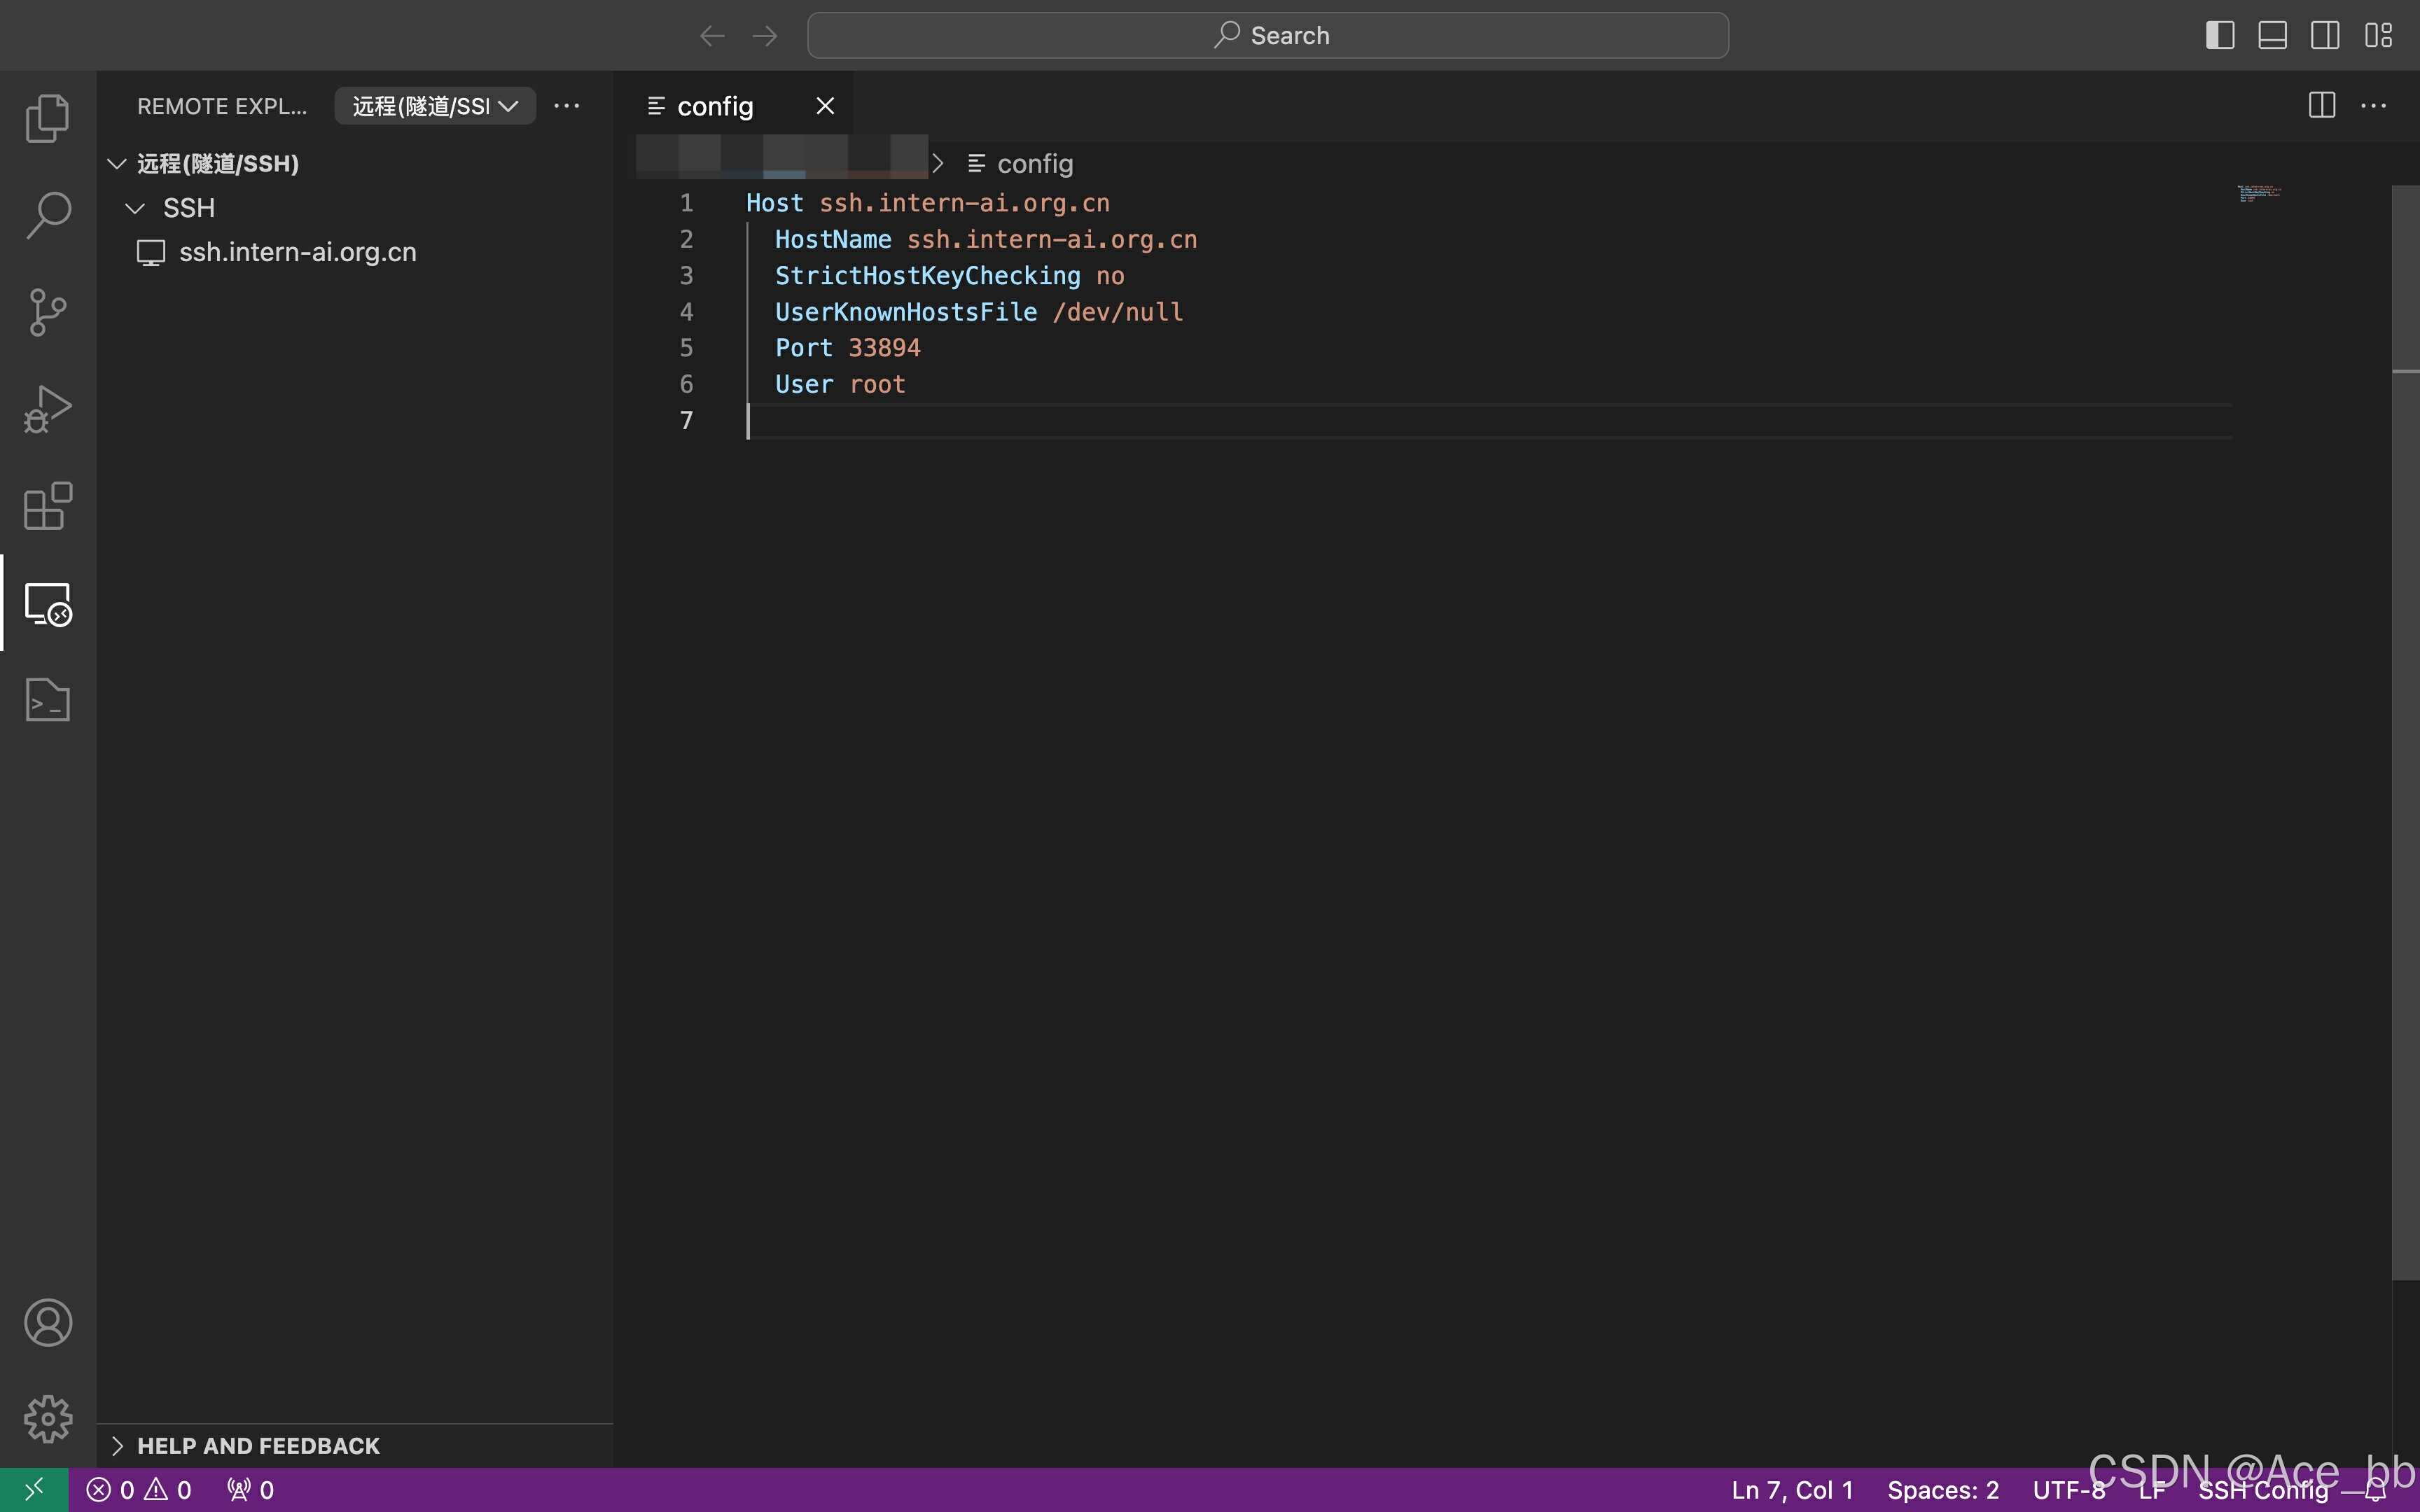Click StrictHostKeyChecking on line 3
Image resolution: width=2420 pixels, height=1512 pixels.
(x=927, y=276)
